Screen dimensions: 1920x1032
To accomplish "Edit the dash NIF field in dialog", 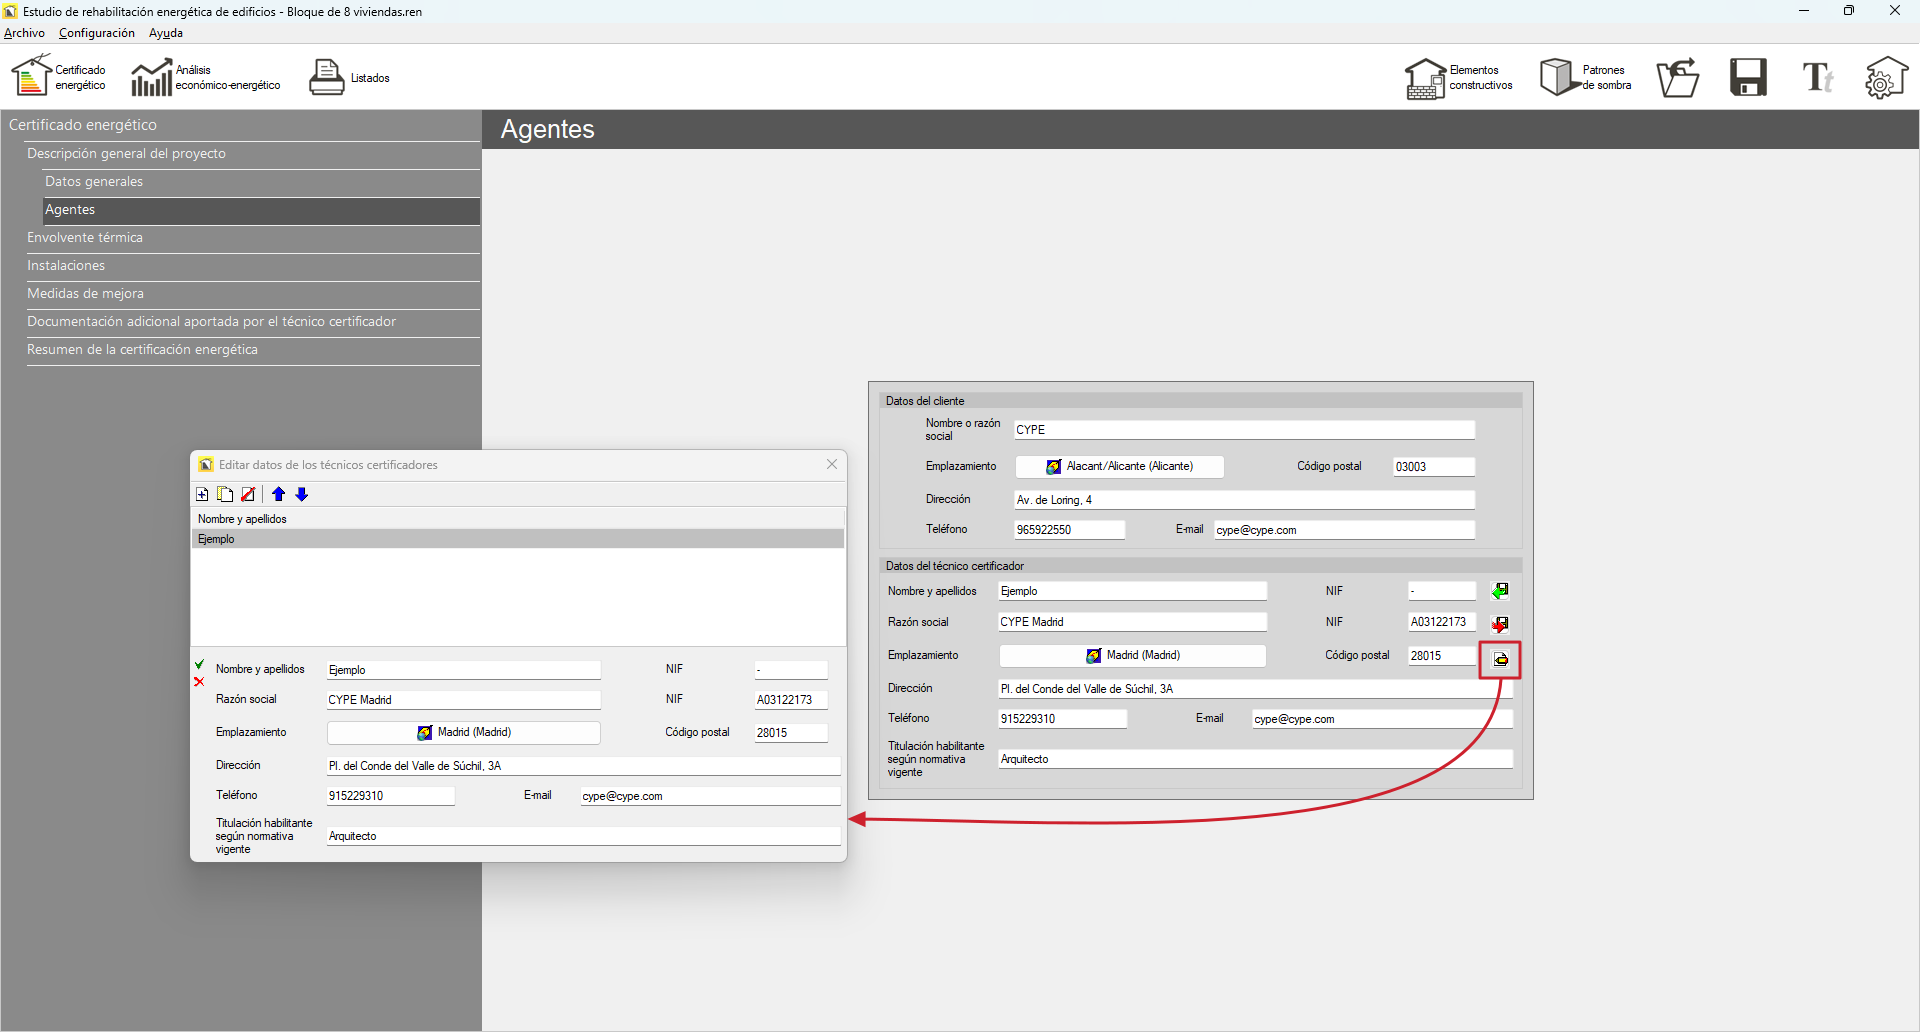I will tap(791, 670).
